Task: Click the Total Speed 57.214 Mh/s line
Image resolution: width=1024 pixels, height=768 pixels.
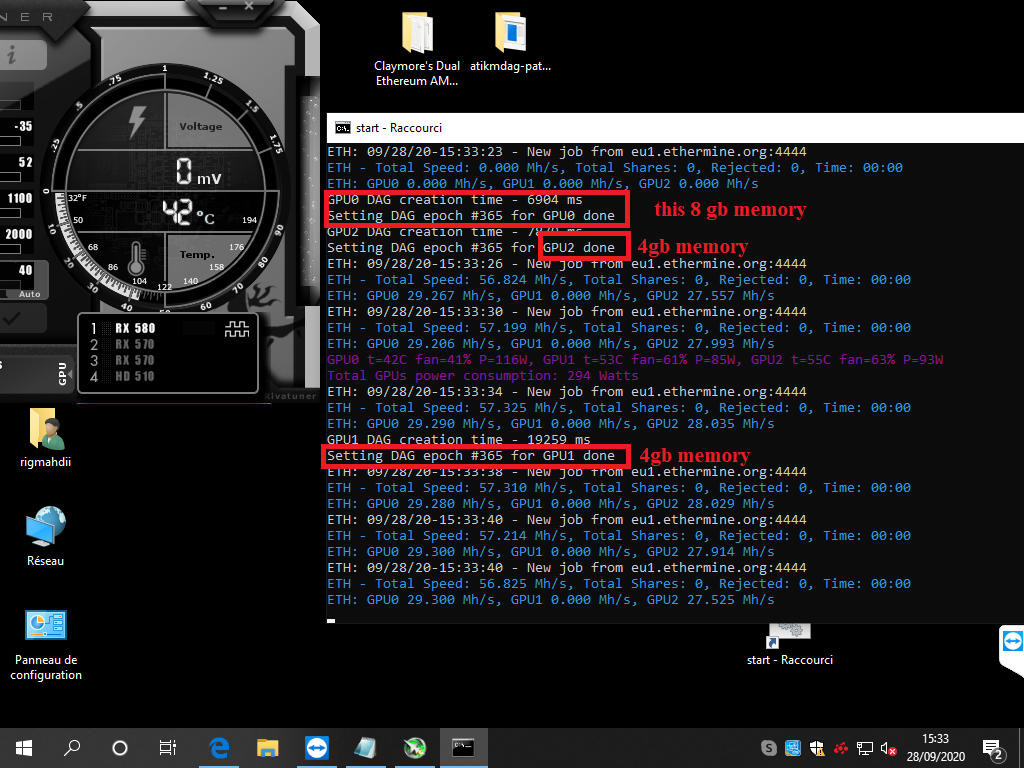Action: tap(619, 536)
